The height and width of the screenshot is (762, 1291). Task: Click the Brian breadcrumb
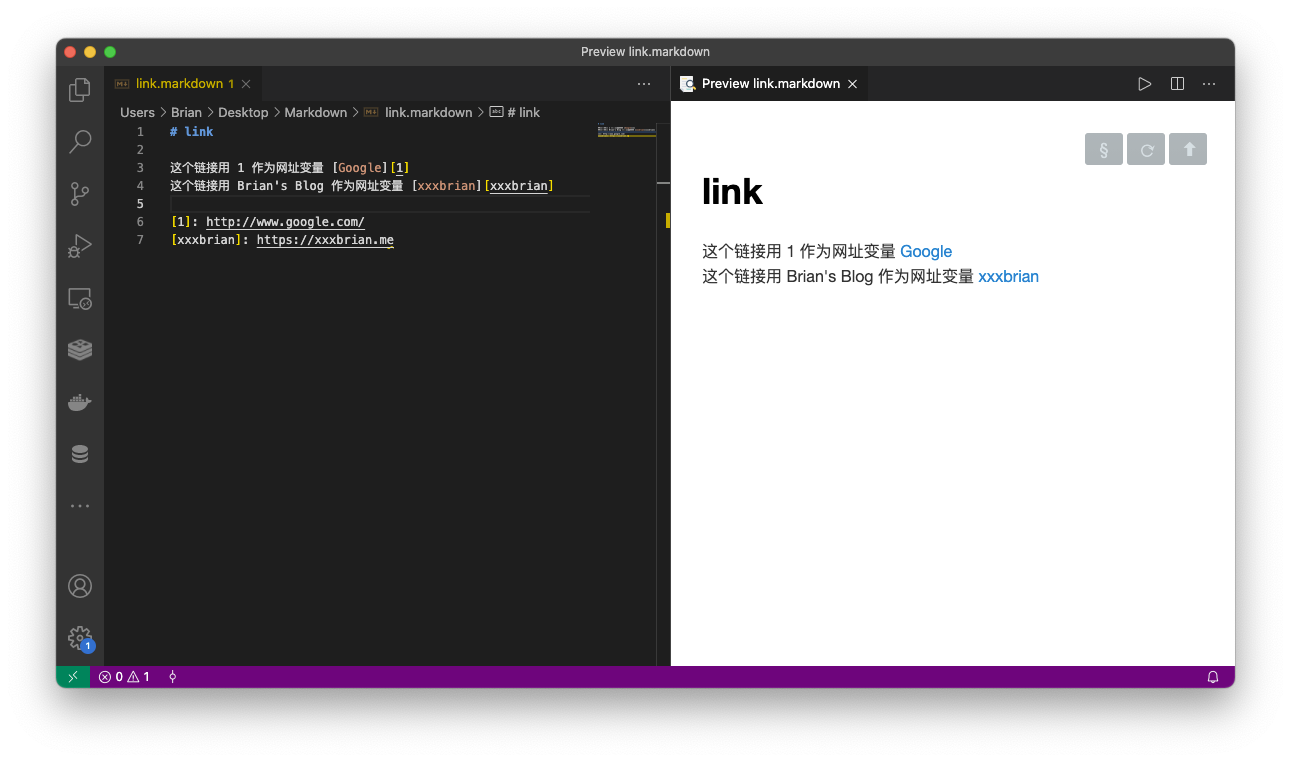186,112
